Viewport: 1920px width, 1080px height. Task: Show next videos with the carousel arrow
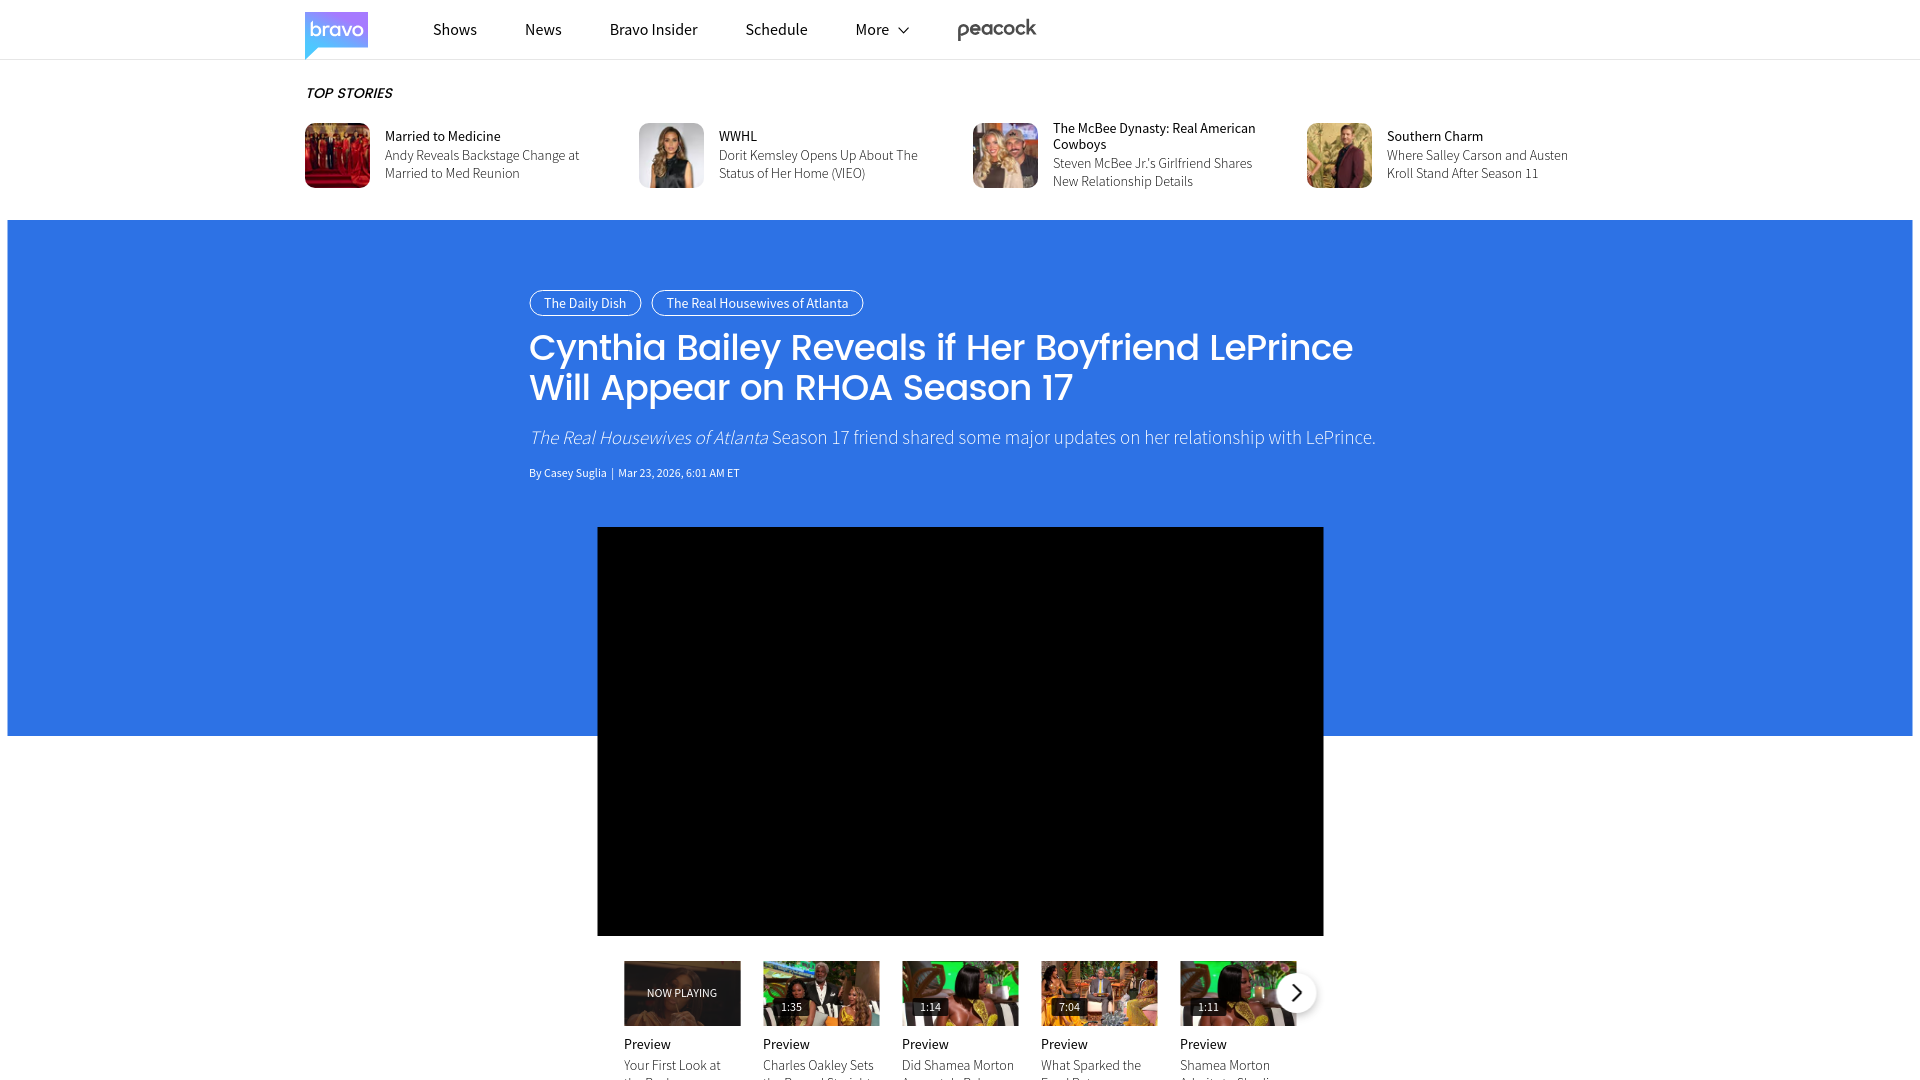tap(1296, 993)
